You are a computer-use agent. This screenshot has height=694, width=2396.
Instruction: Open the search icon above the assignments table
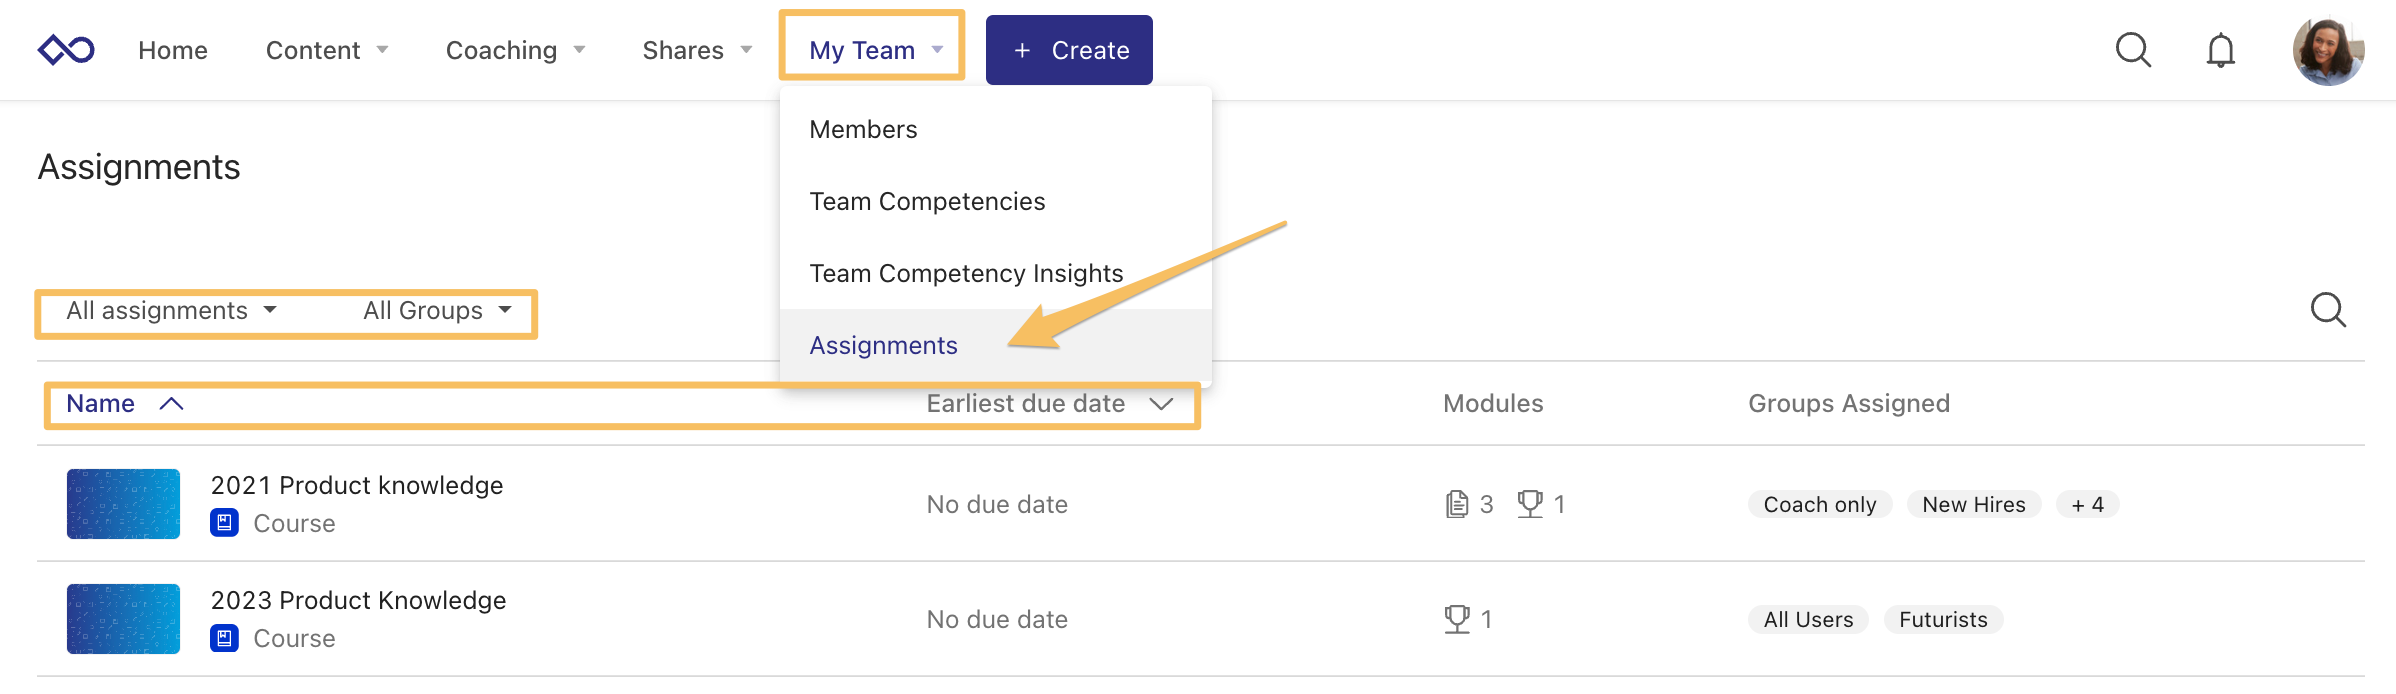[x=2329, y=310]
